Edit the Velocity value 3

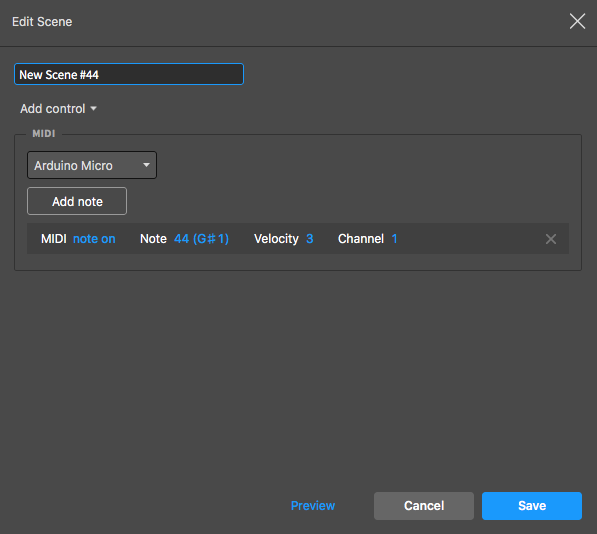pos(310,239)
